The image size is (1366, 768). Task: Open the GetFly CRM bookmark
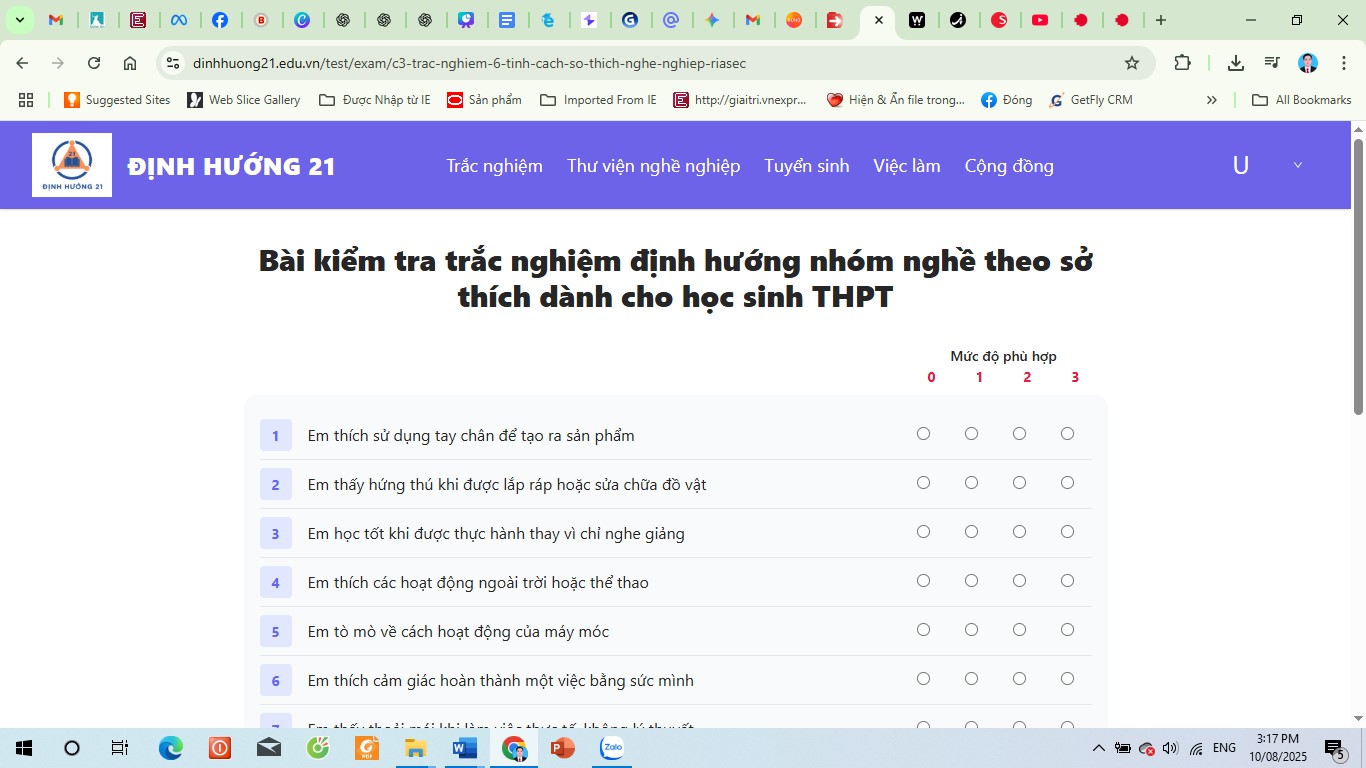tap(1091, 100)
